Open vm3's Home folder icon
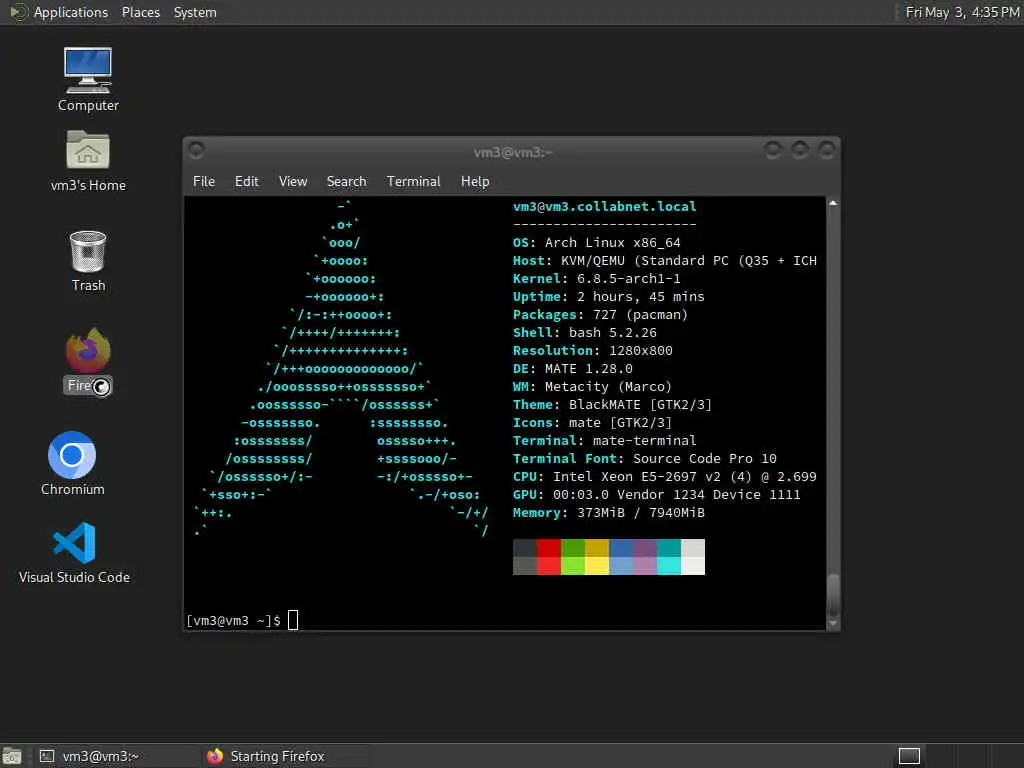Screen dimensions: 1024x768 click(x=88, y=160)
